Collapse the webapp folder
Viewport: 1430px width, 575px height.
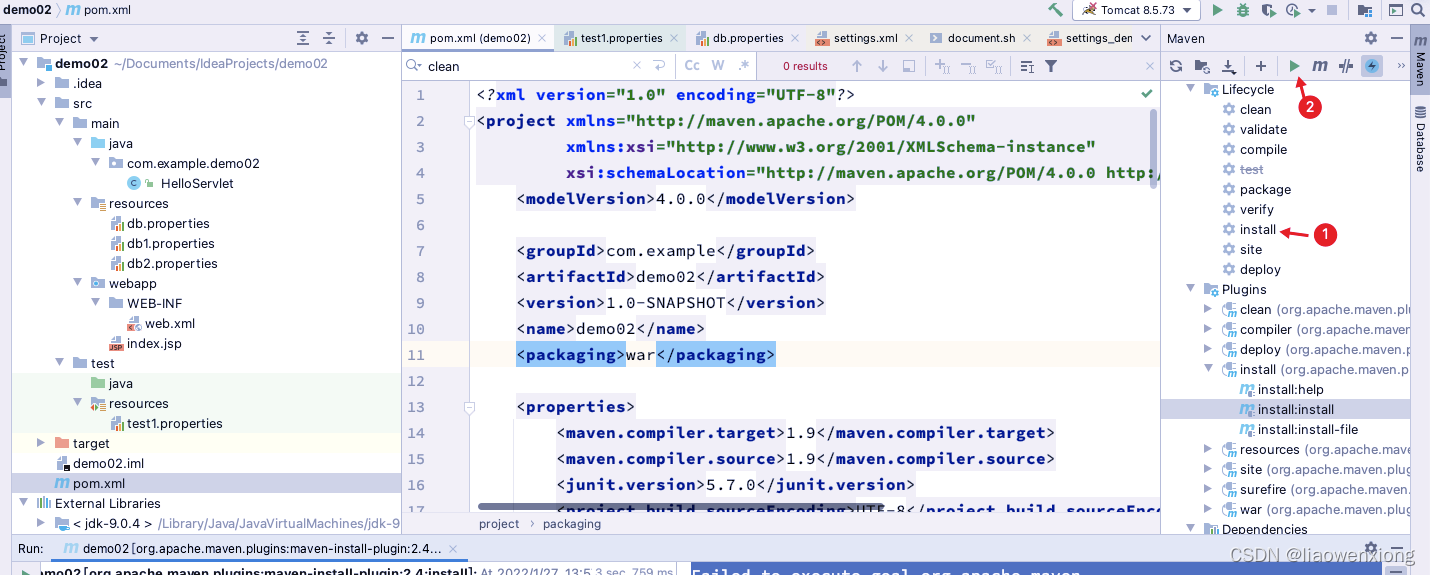77,283
